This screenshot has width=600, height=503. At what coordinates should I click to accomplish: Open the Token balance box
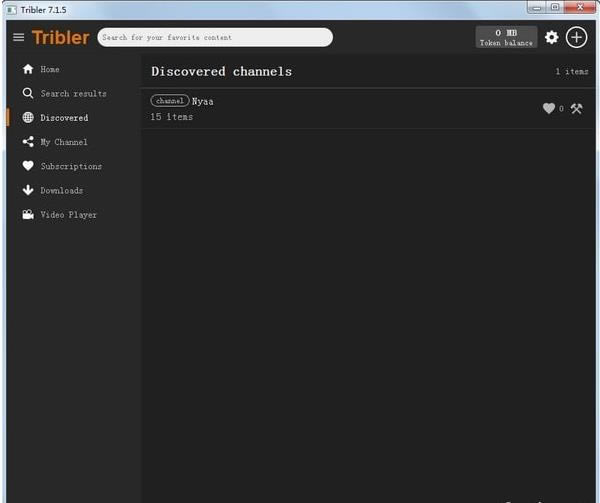coord(506,37)
